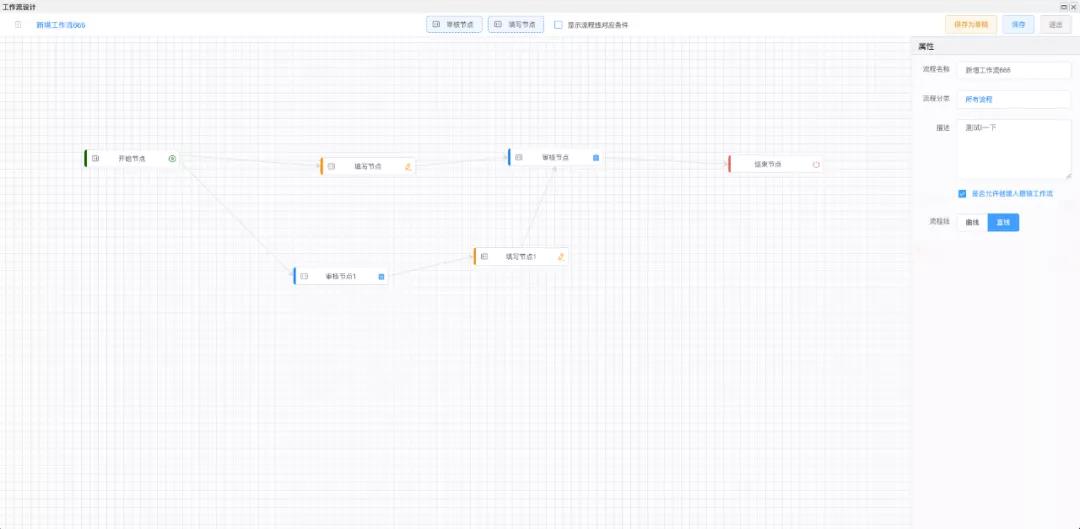The image size is (1080, 529).
Task: Close the 工作流设计 window
Action: coord(1073,6)
